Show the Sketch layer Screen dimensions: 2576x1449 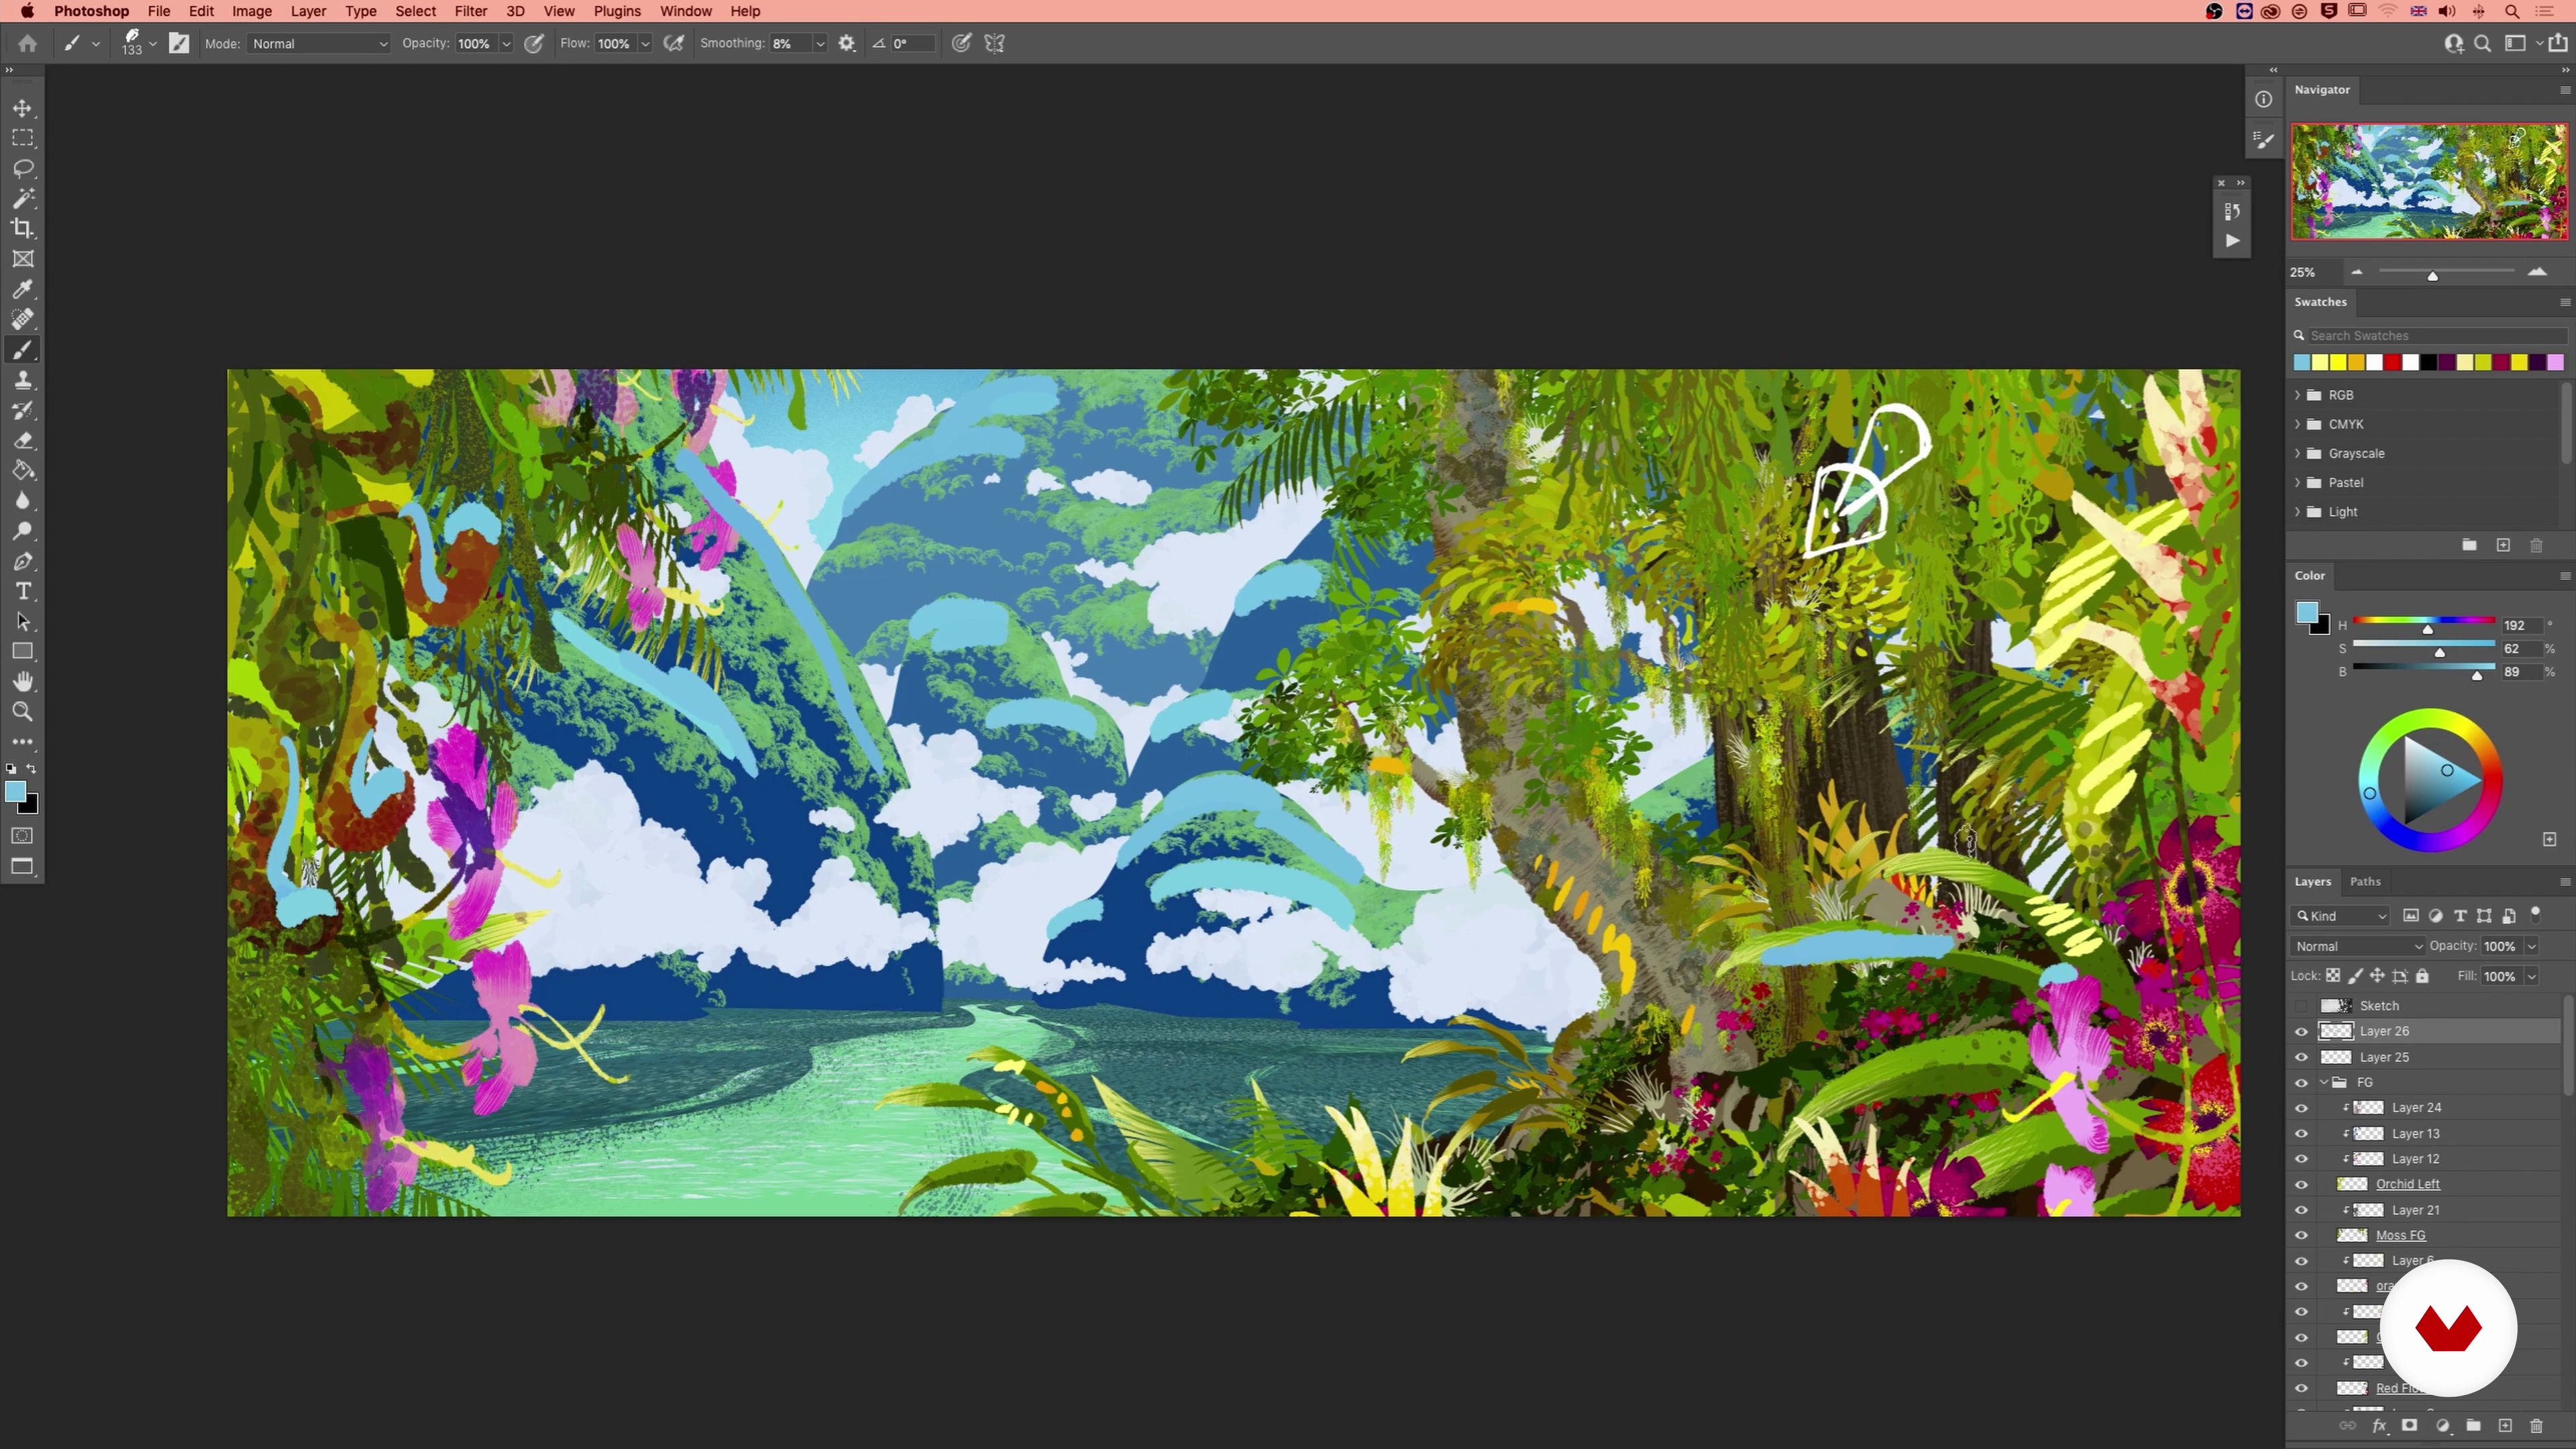pos(2301,1006)
